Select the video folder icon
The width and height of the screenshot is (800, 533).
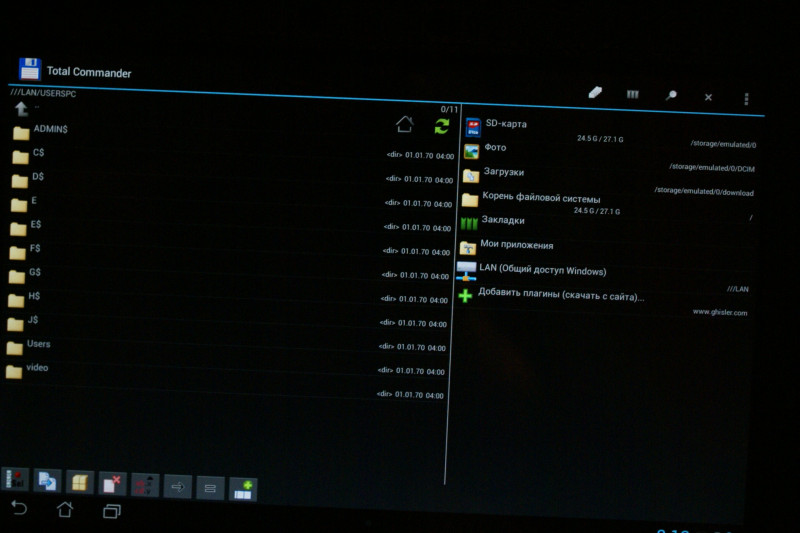14,372
